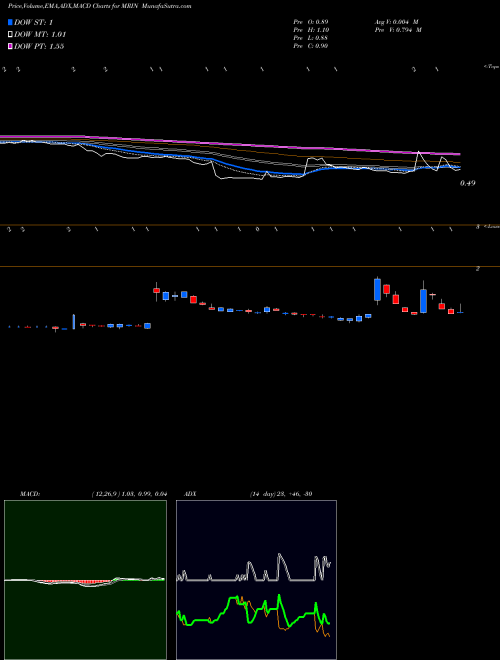Screen dimensions: 500x660
Task: Click the 'Pre L: 0.88' low value
Action: [311, 38]
